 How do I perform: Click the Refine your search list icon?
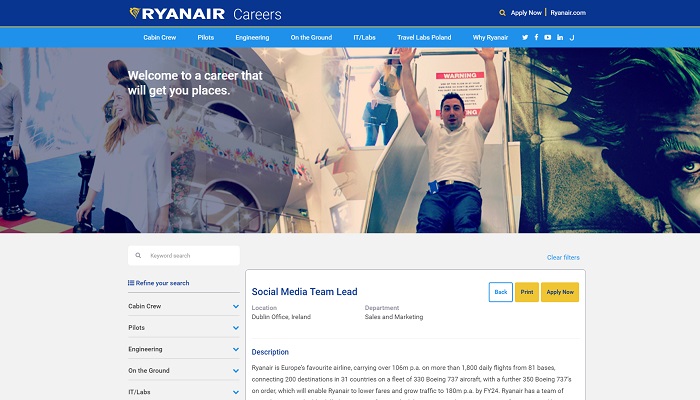131,283
